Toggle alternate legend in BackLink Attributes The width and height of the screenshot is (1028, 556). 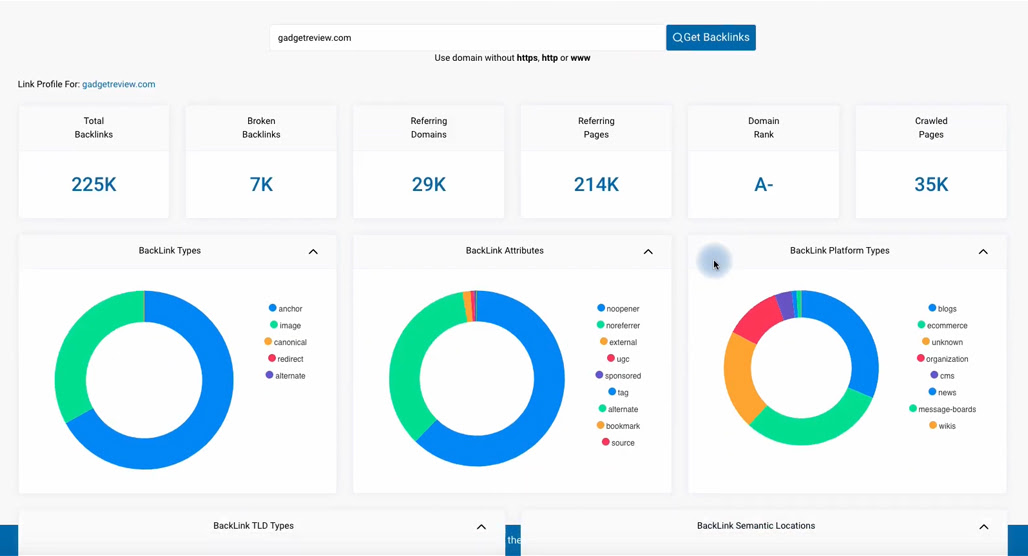[618, 409]
